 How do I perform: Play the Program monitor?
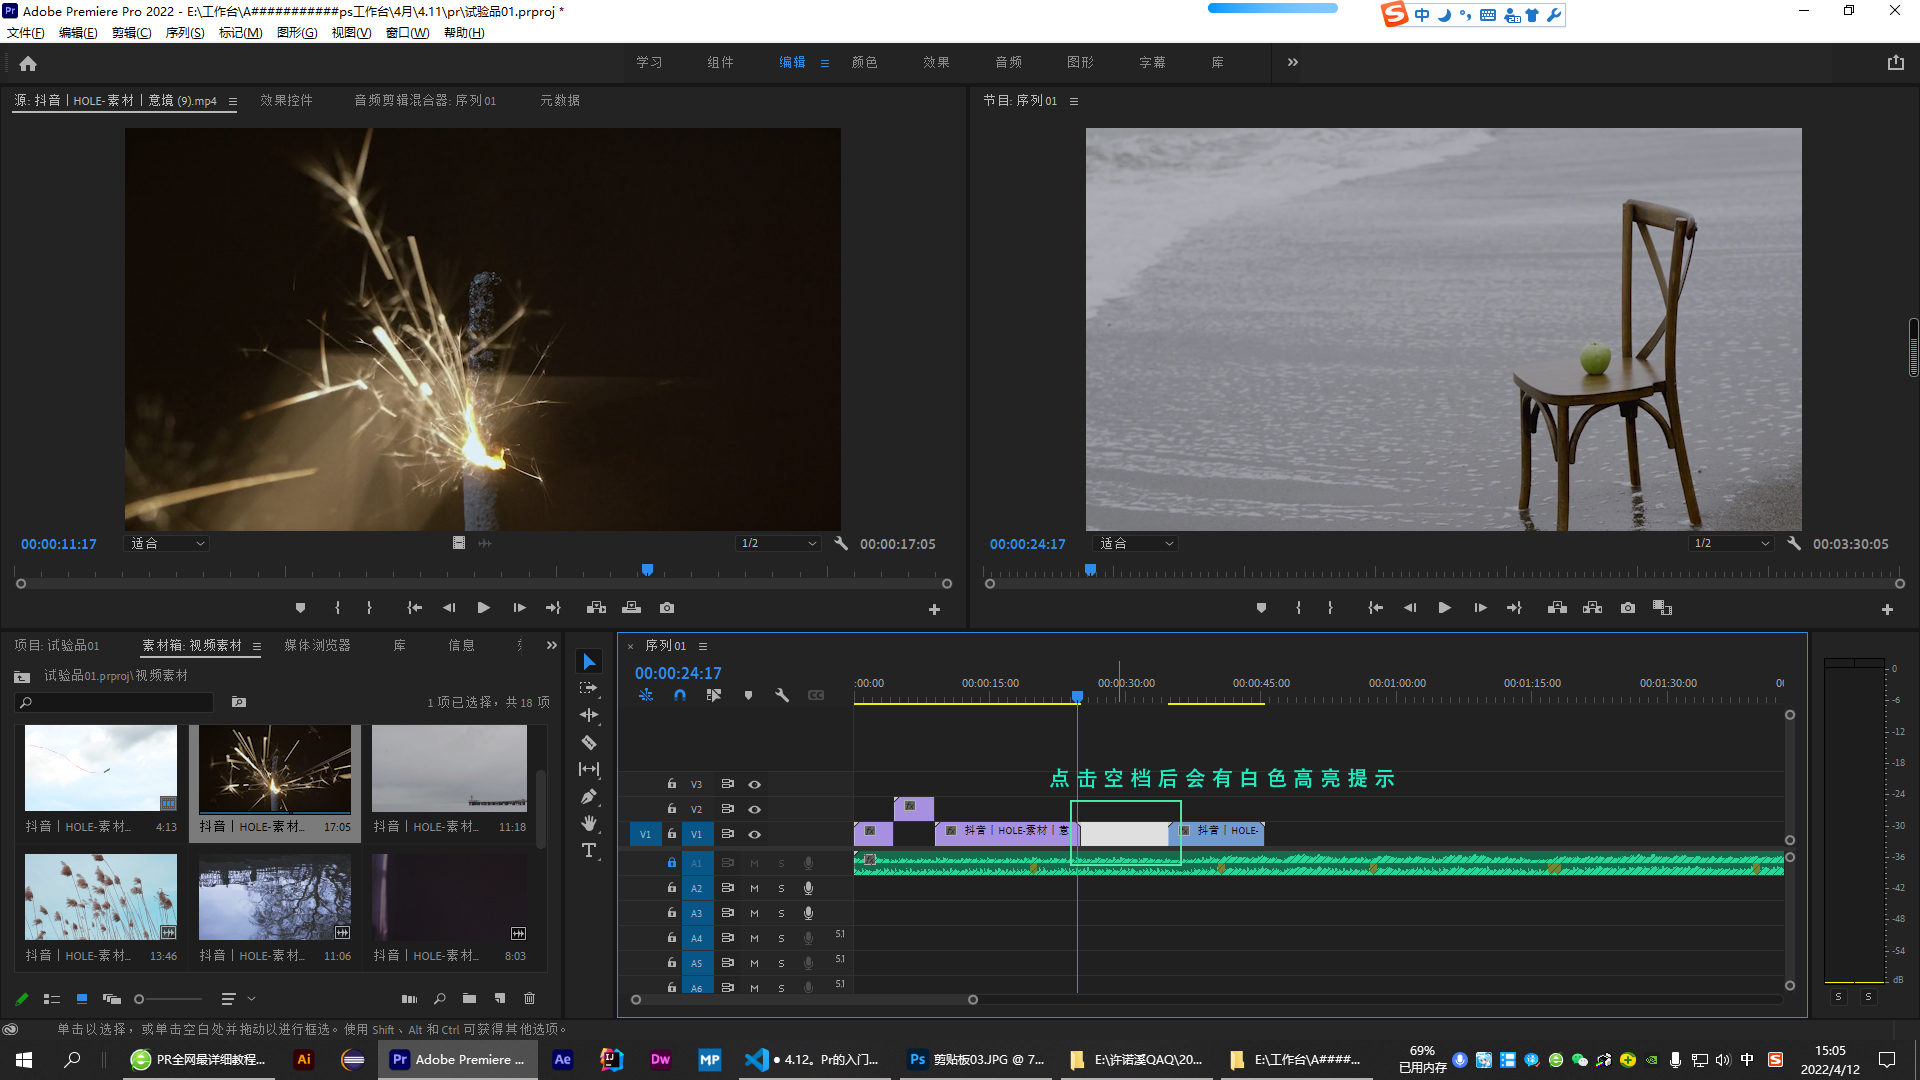click(1444, 608)
